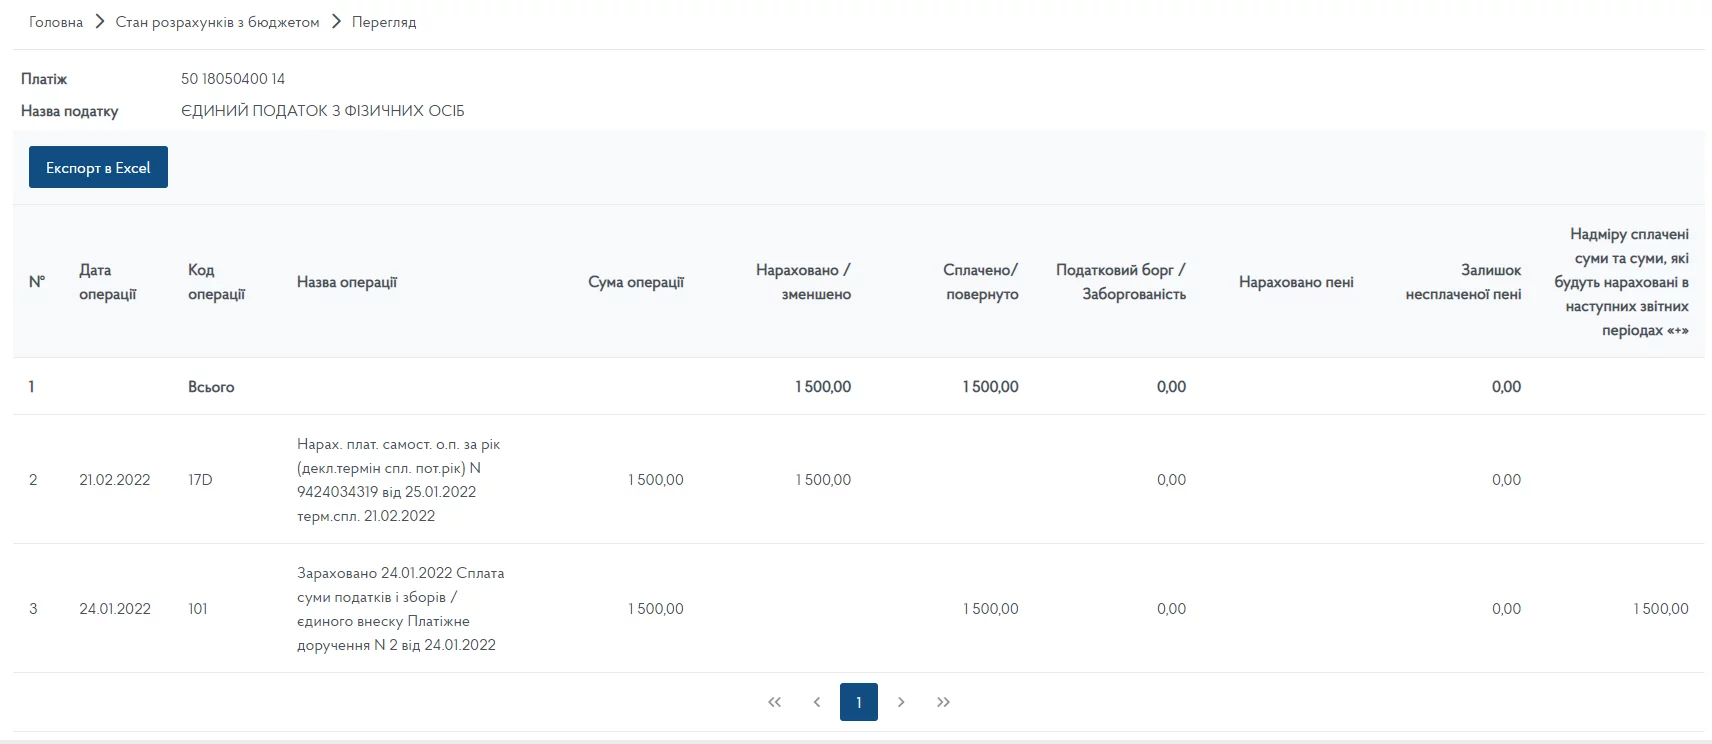Click the Дата операції column header
Image resolution: width=1712 pixels, height=744 pixels.
107,282
